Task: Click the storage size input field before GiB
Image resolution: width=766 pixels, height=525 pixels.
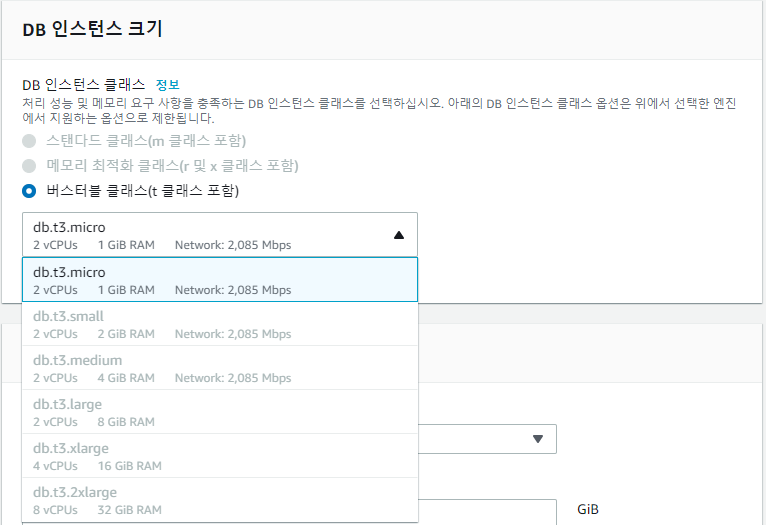Action: pos(487,511)
